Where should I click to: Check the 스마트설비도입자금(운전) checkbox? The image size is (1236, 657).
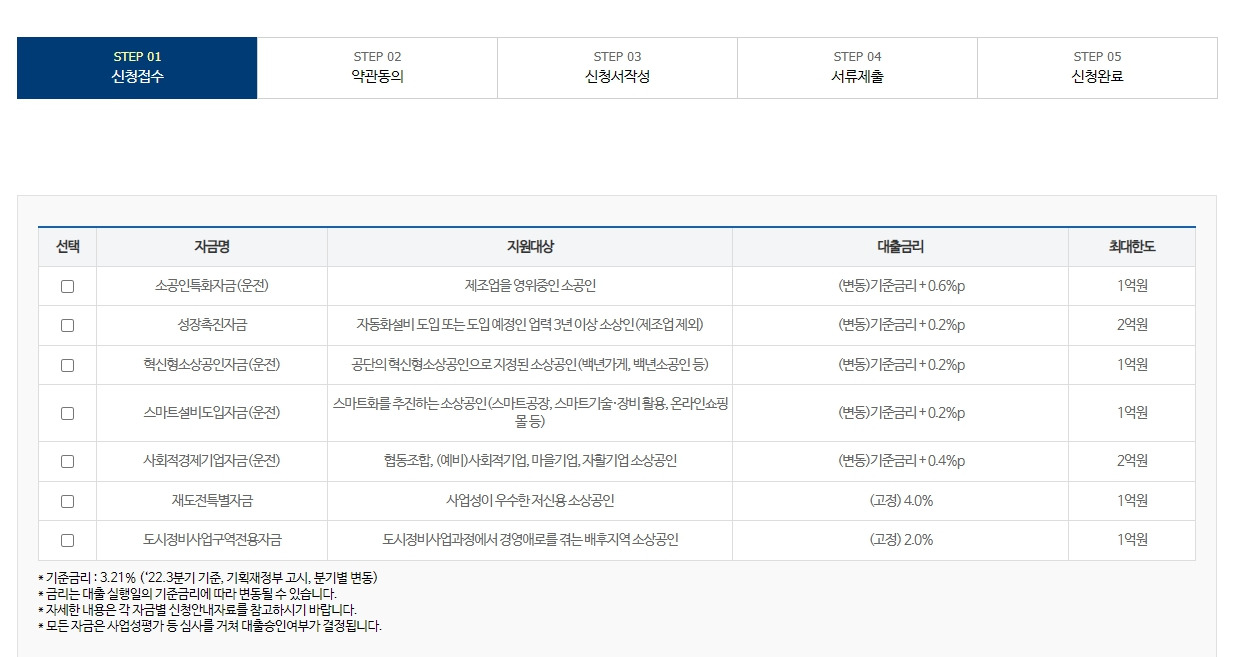[x=67, y=413]
